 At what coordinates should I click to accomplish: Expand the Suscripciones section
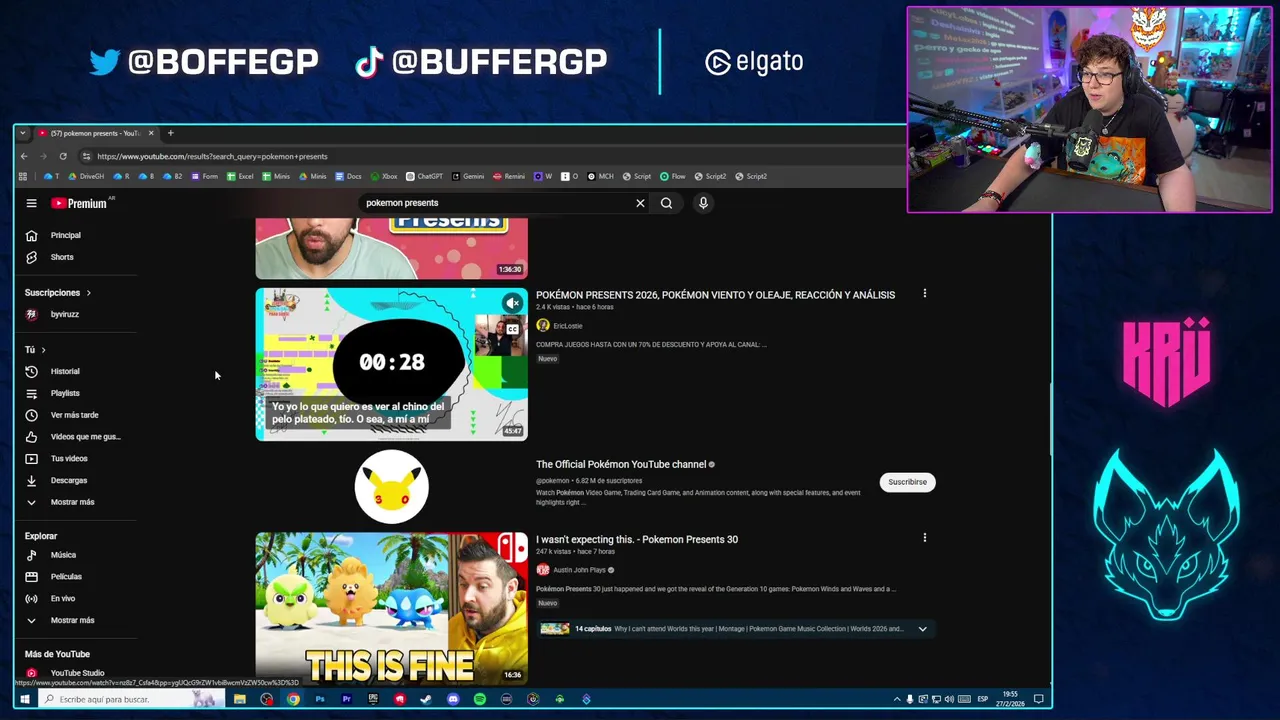point(58,293)
